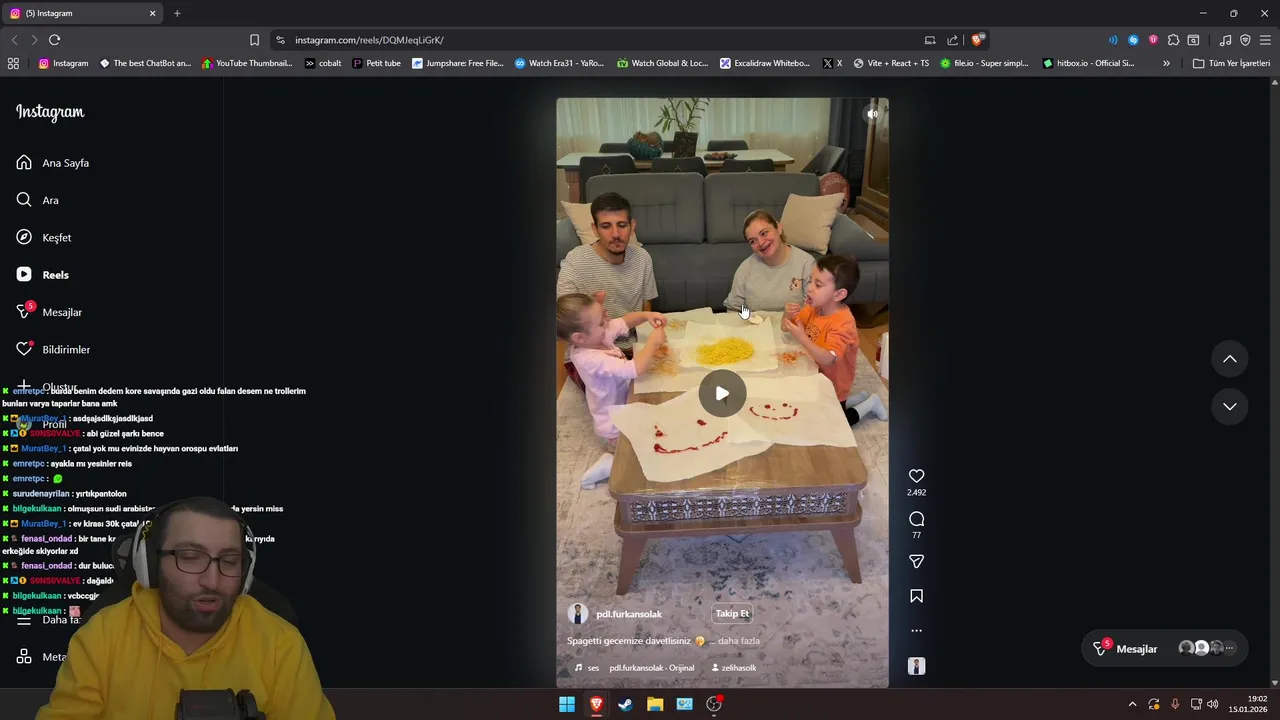Open the music note toolbar icon
Screen dimensions: 1280x720
click(x=1225, y=40)
